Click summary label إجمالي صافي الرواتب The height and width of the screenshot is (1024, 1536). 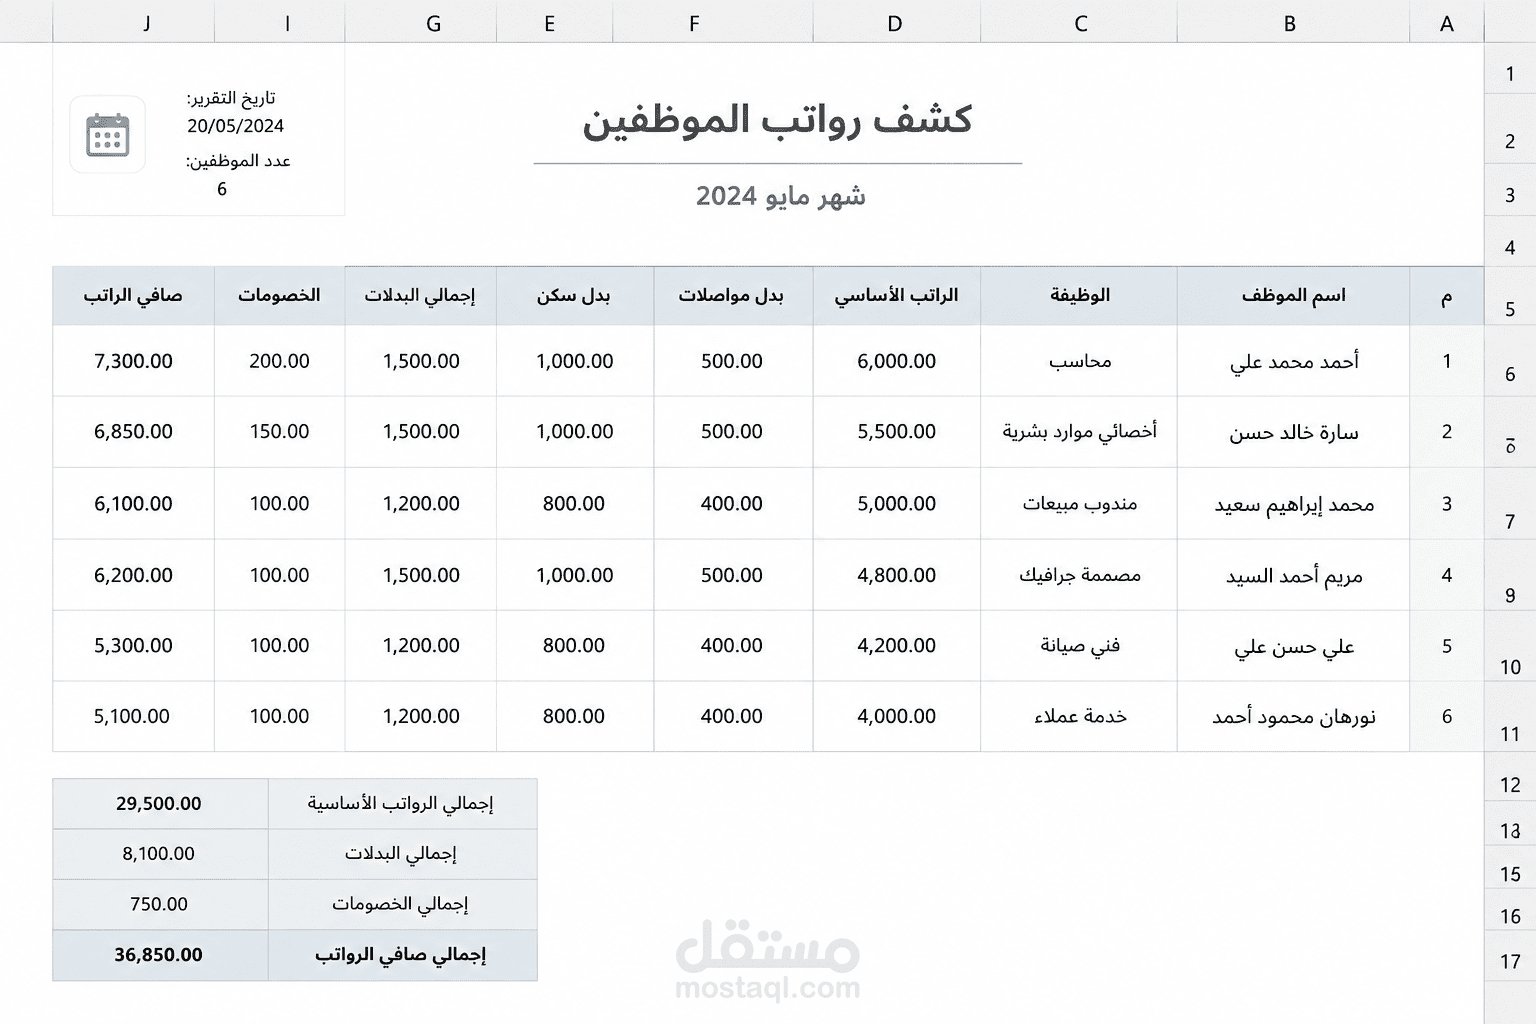coord(400,955)
